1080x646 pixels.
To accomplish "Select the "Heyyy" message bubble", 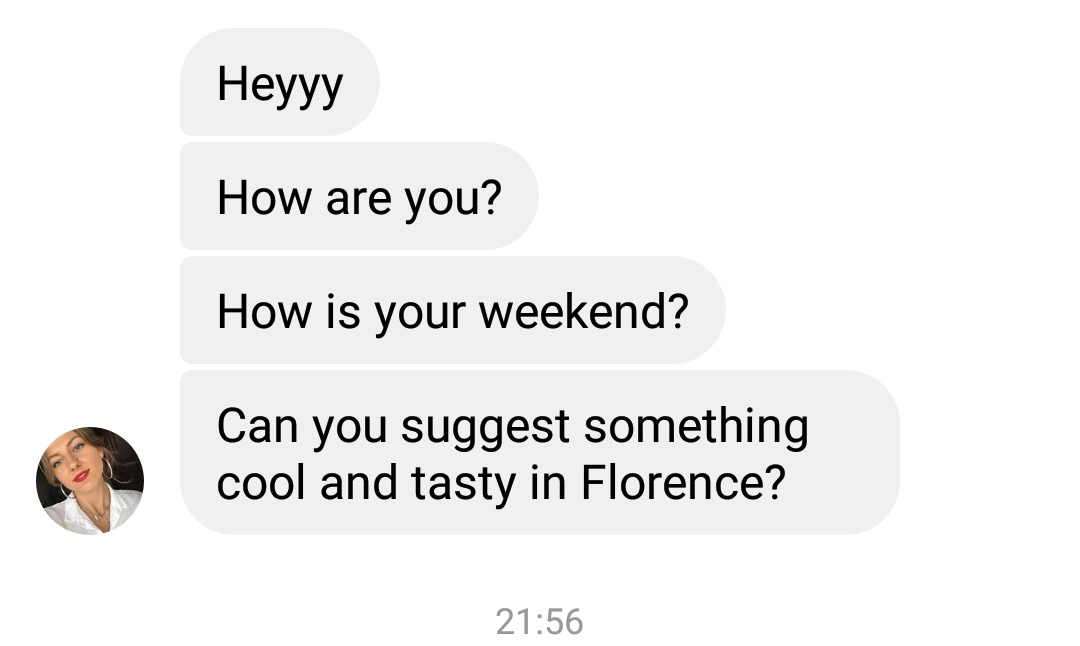I will 279,83.
